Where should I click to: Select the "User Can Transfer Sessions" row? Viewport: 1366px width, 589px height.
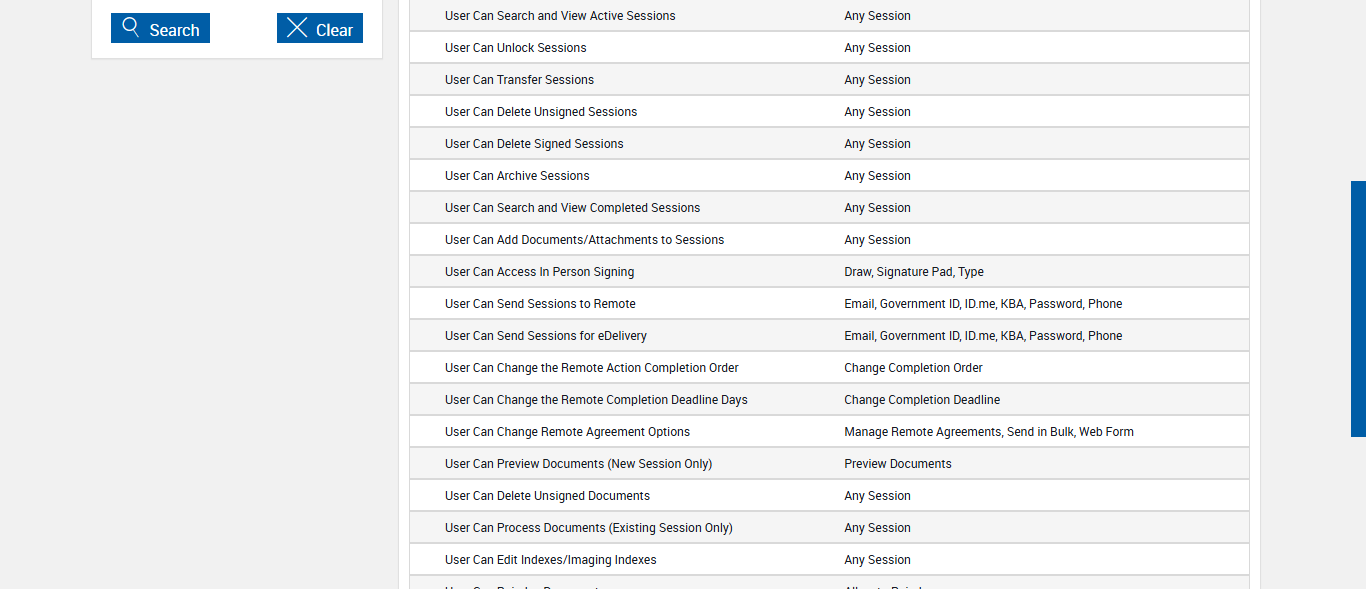click(519, 80)
